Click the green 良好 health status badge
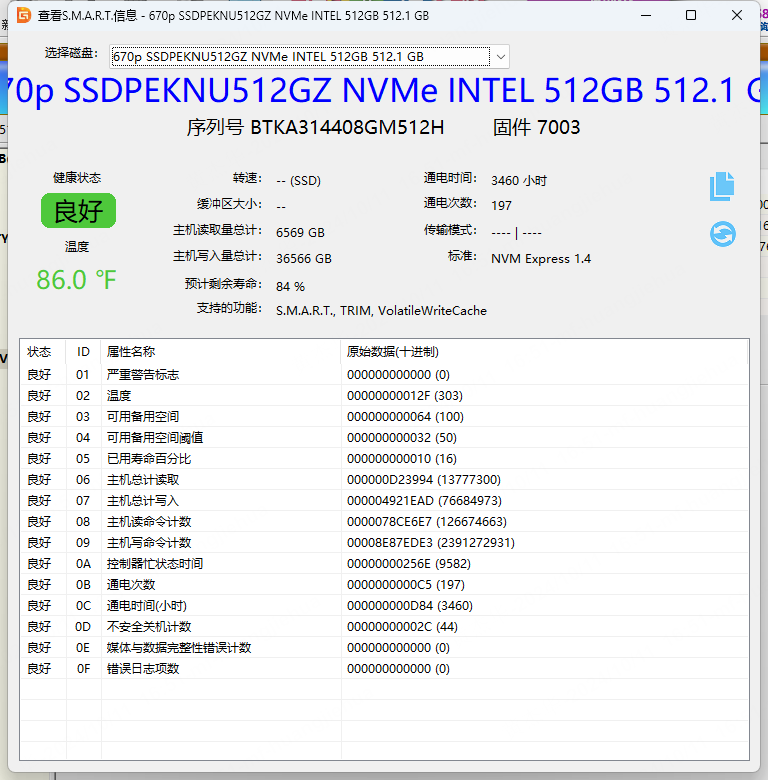Screen dimensions: 768x780 (79, 210)
